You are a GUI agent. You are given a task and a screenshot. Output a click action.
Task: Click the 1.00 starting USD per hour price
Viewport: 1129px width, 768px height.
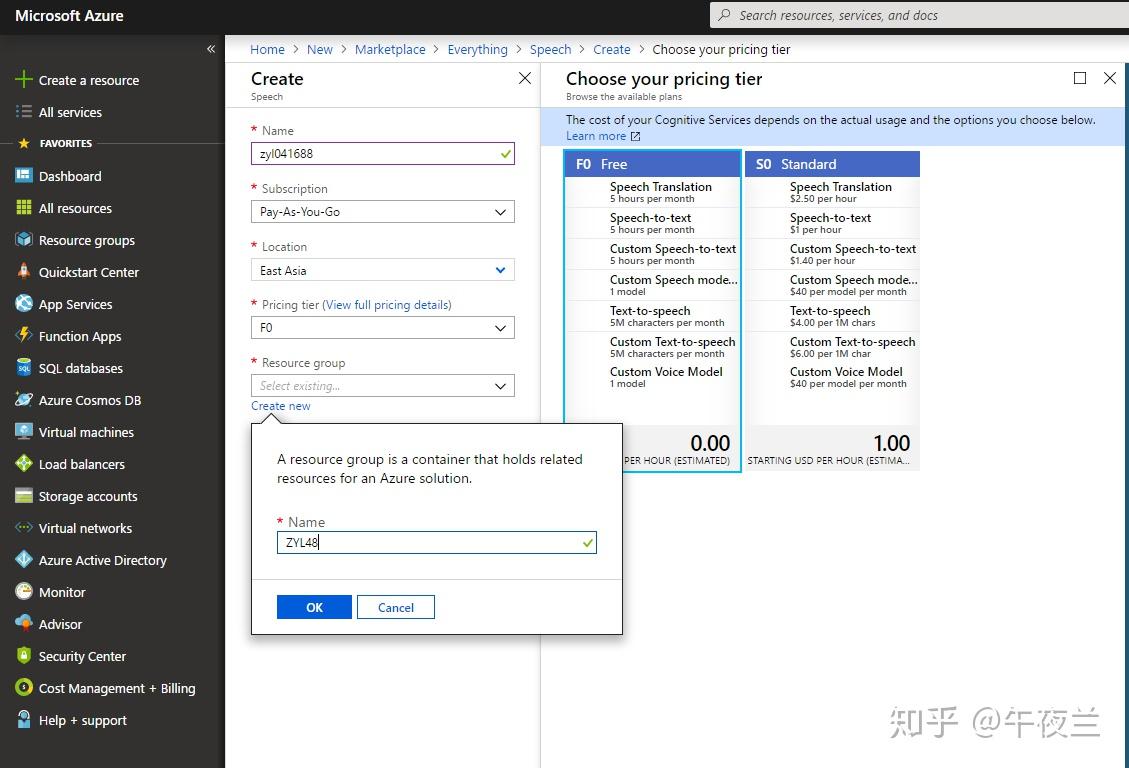tap(891, 443)
